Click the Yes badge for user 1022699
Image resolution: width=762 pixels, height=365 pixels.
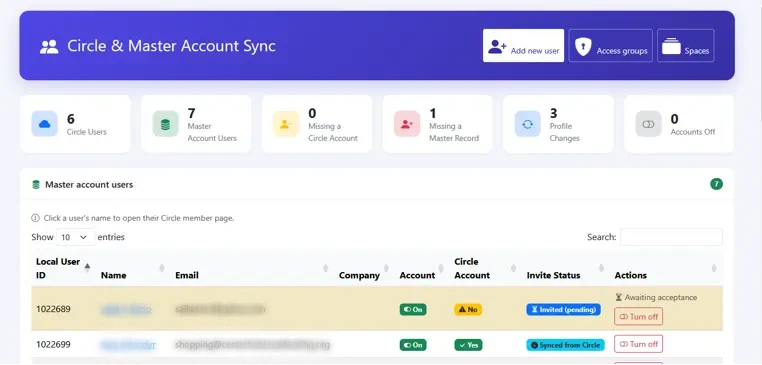[468, 345]
